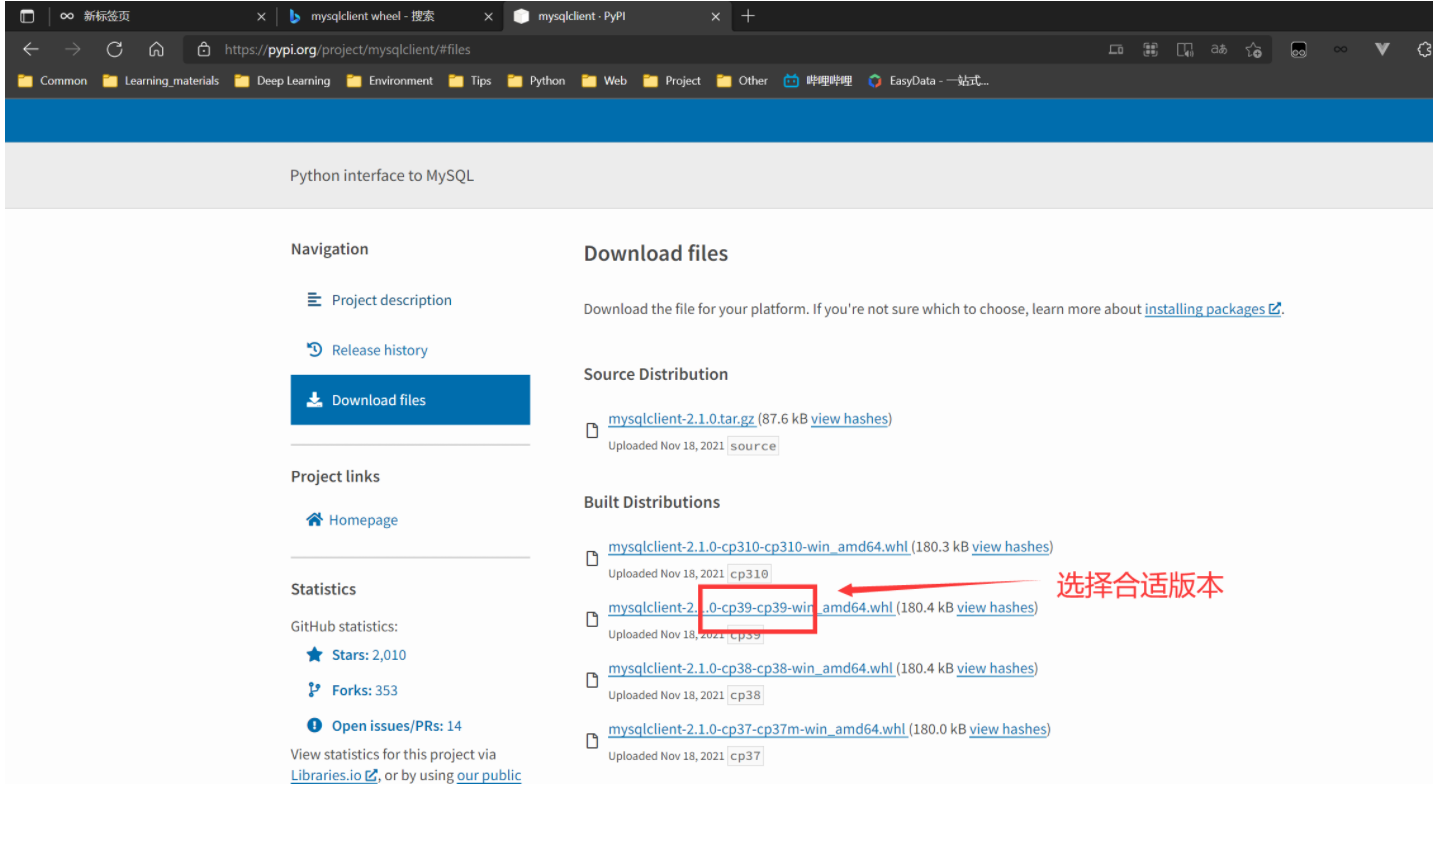Click the 'cp38' tag label
This screenshot has width=1433, height=843.
(745, 695)
